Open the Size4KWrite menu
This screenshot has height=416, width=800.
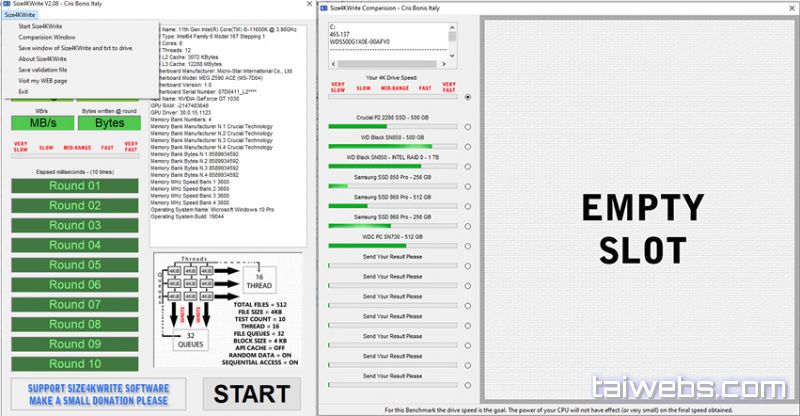point(22,16)
